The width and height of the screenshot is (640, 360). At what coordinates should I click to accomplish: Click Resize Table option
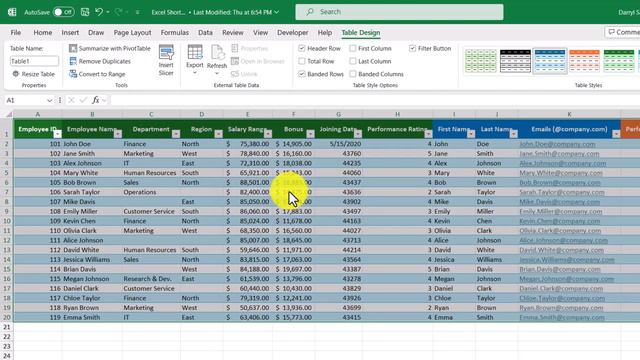[x=33, y=74]
